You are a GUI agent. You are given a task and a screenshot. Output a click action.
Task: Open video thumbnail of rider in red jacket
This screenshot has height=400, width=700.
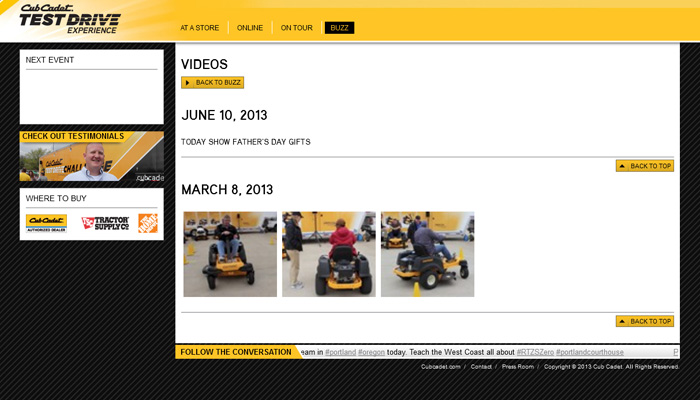[329, 254]
